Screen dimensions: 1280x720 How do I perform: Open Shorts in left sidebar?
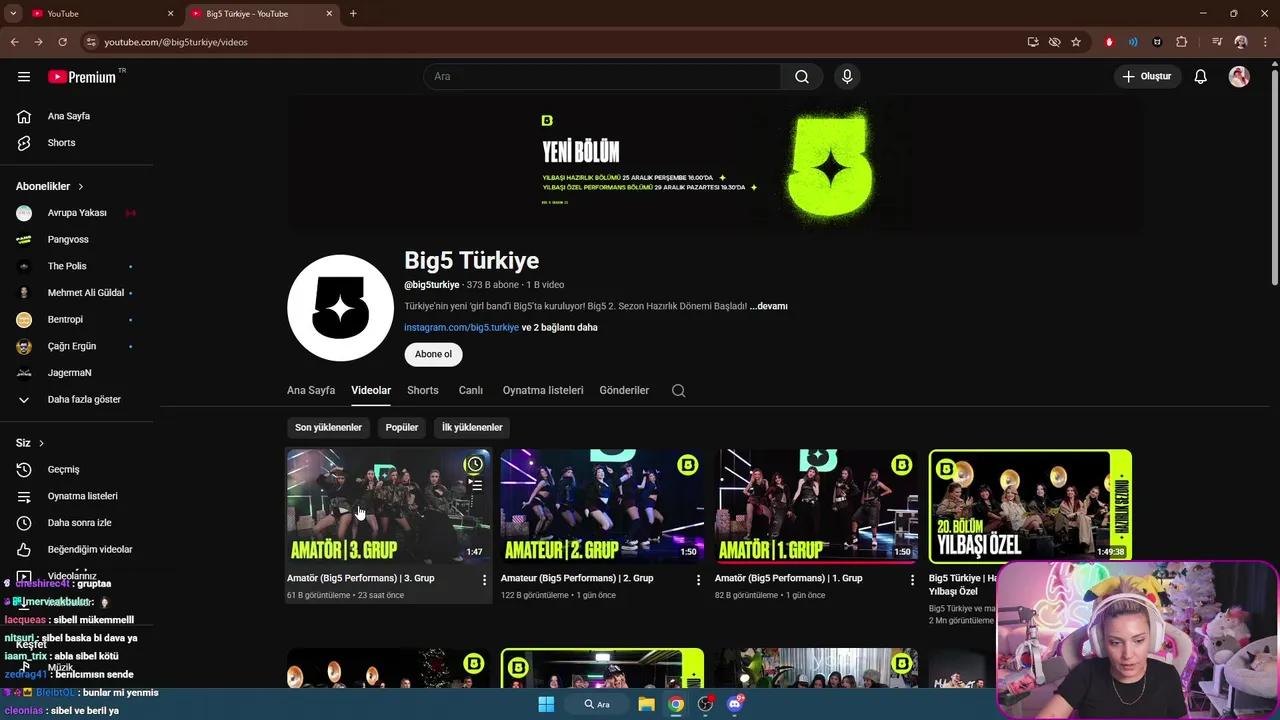tap(60, 143)
